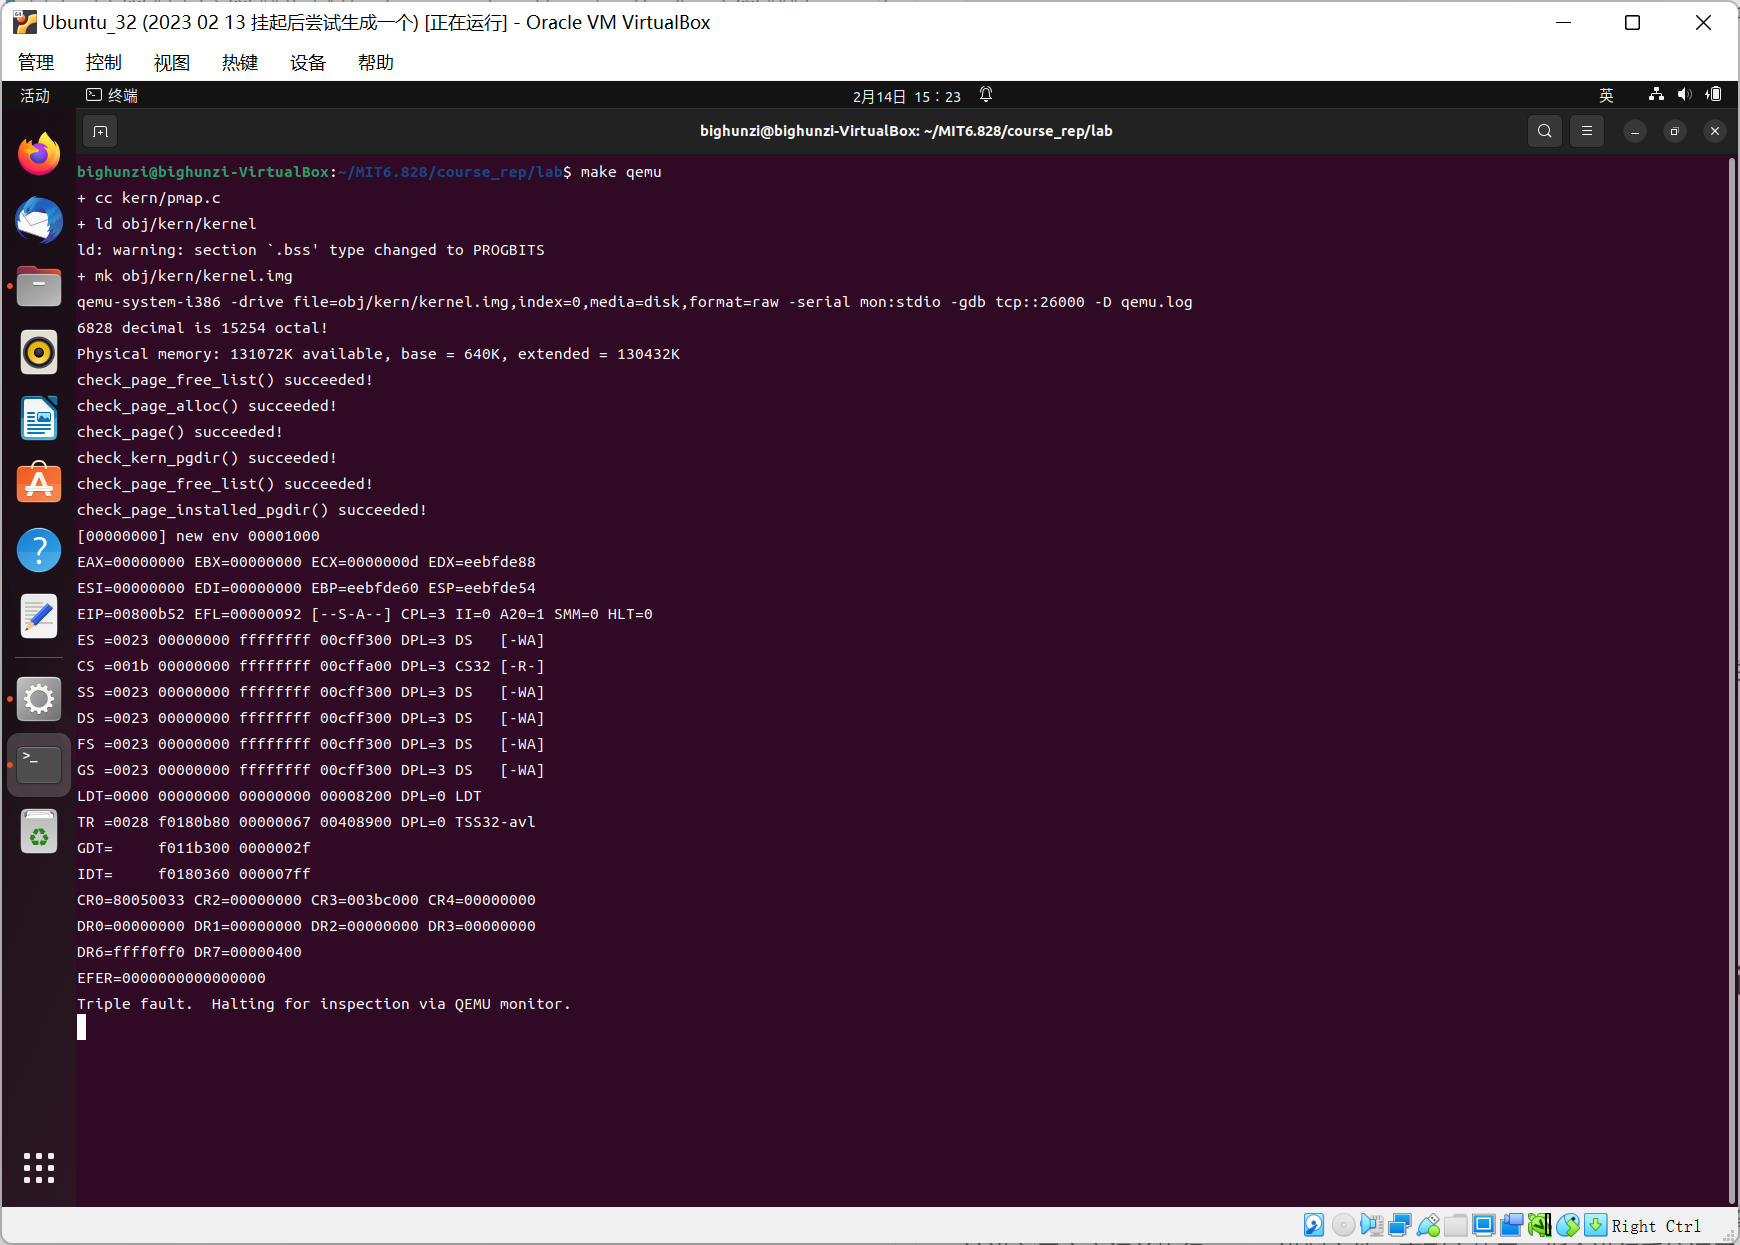Click the 'qemu-system-i386 -drive' command line
The height and width of the screenshot is (1245, 1740).
tap(635, 302)
